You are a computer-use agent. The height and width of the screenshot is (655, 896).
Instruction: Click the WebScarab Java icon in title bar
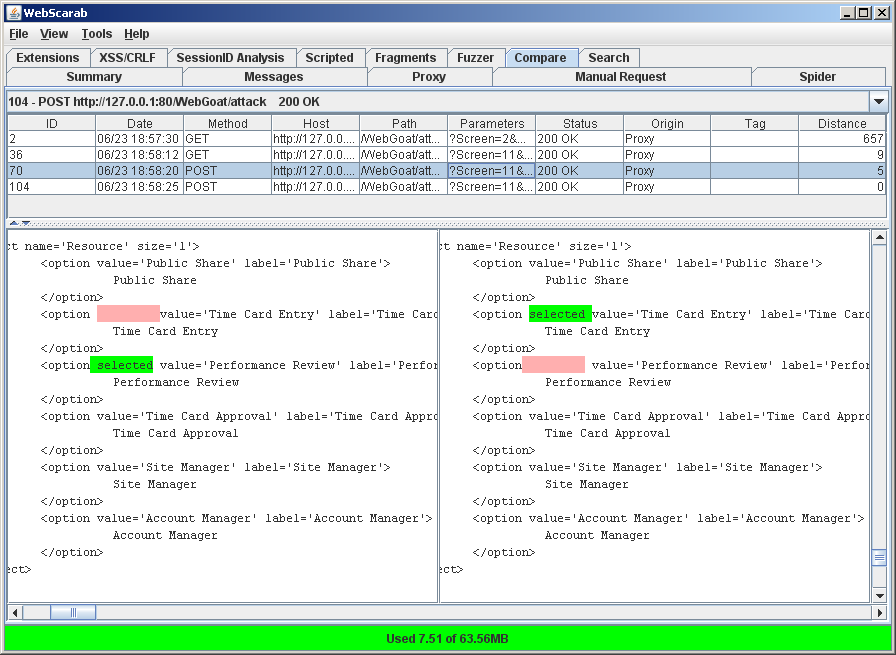tap(13, 12)
